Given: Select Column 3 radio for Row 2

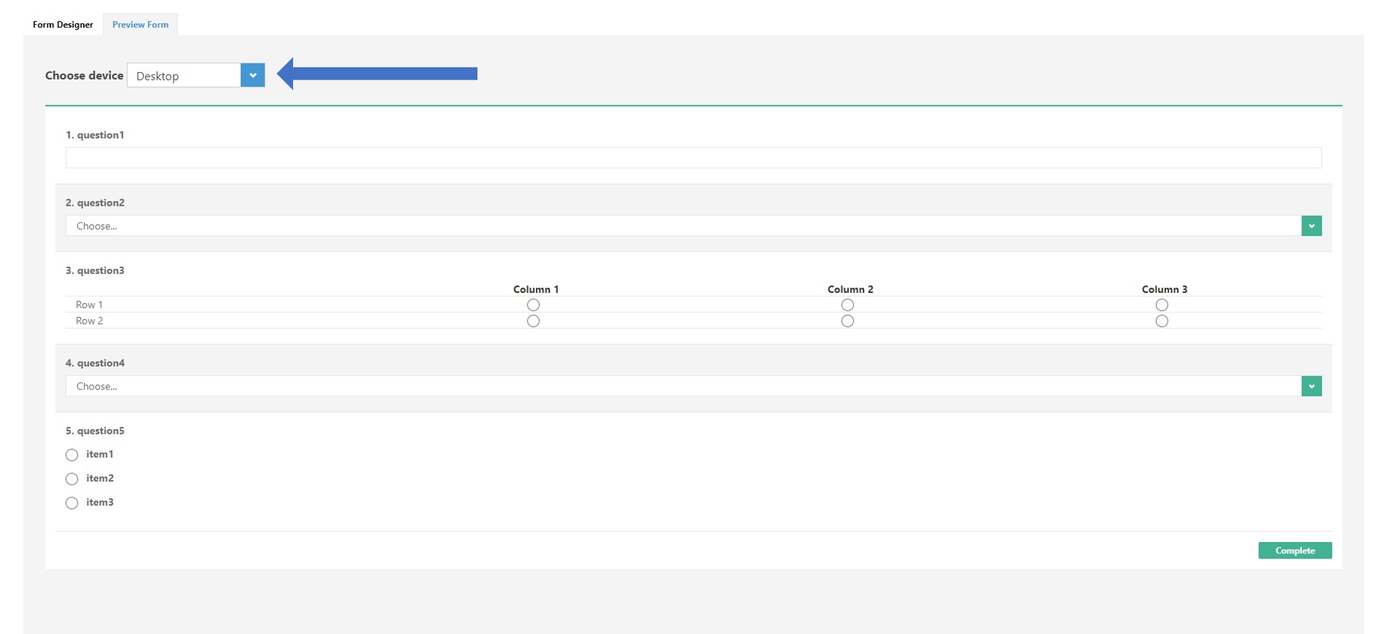Looking at the screenshot, I should (1162, 320).
